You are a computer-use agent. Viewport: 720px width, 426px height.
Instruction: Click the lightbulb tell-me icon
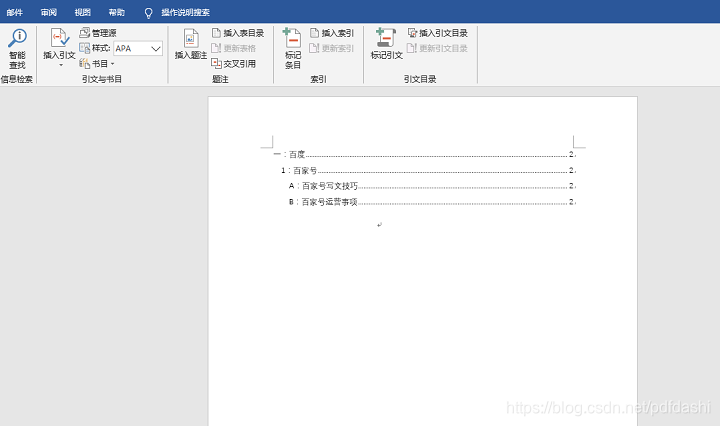coord(148,13)
